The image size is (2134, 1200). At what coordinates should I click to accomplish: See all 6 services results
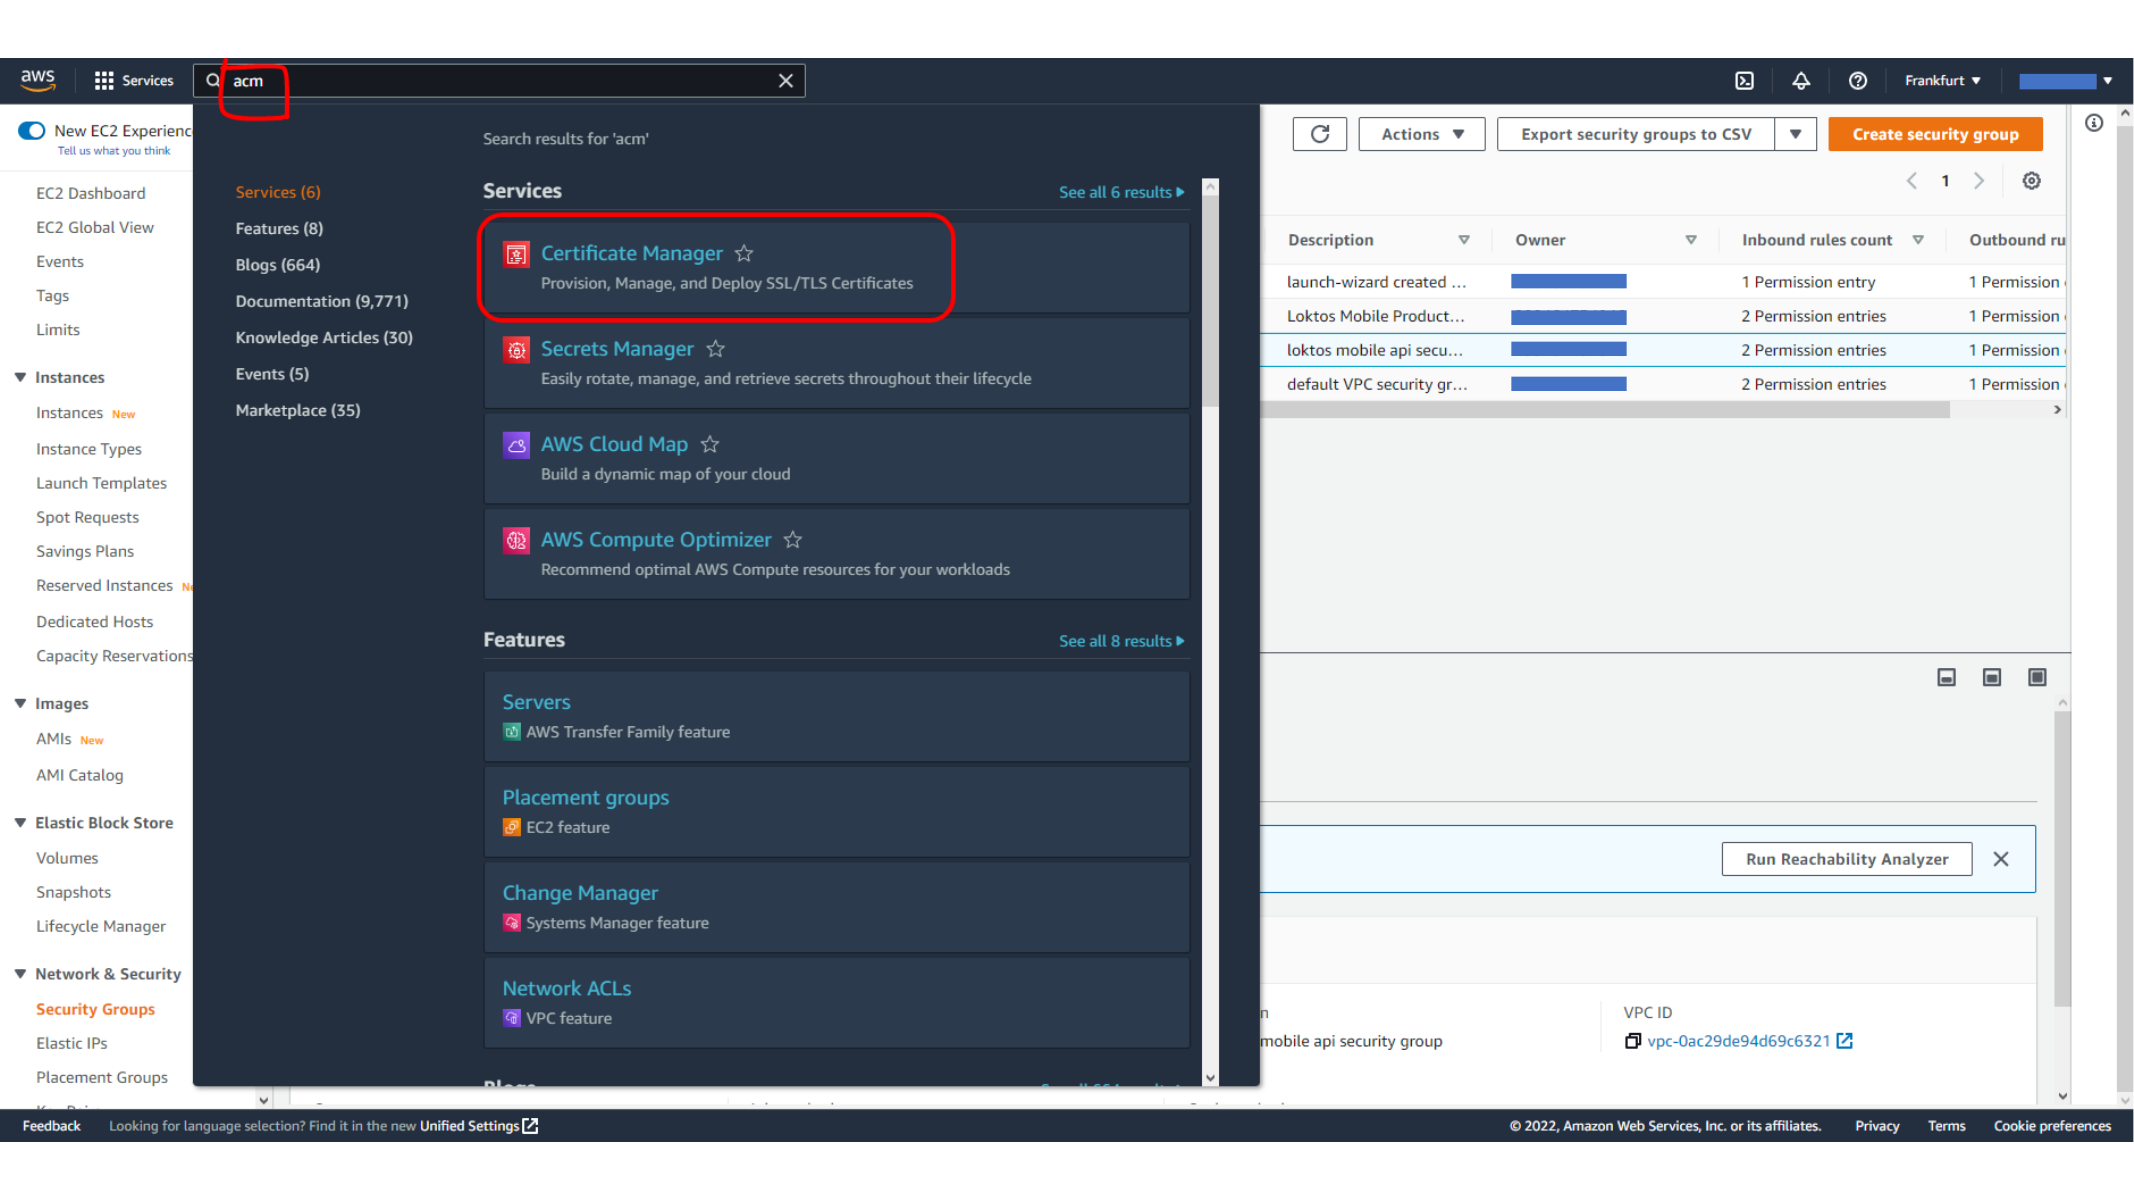[1121, 192]
